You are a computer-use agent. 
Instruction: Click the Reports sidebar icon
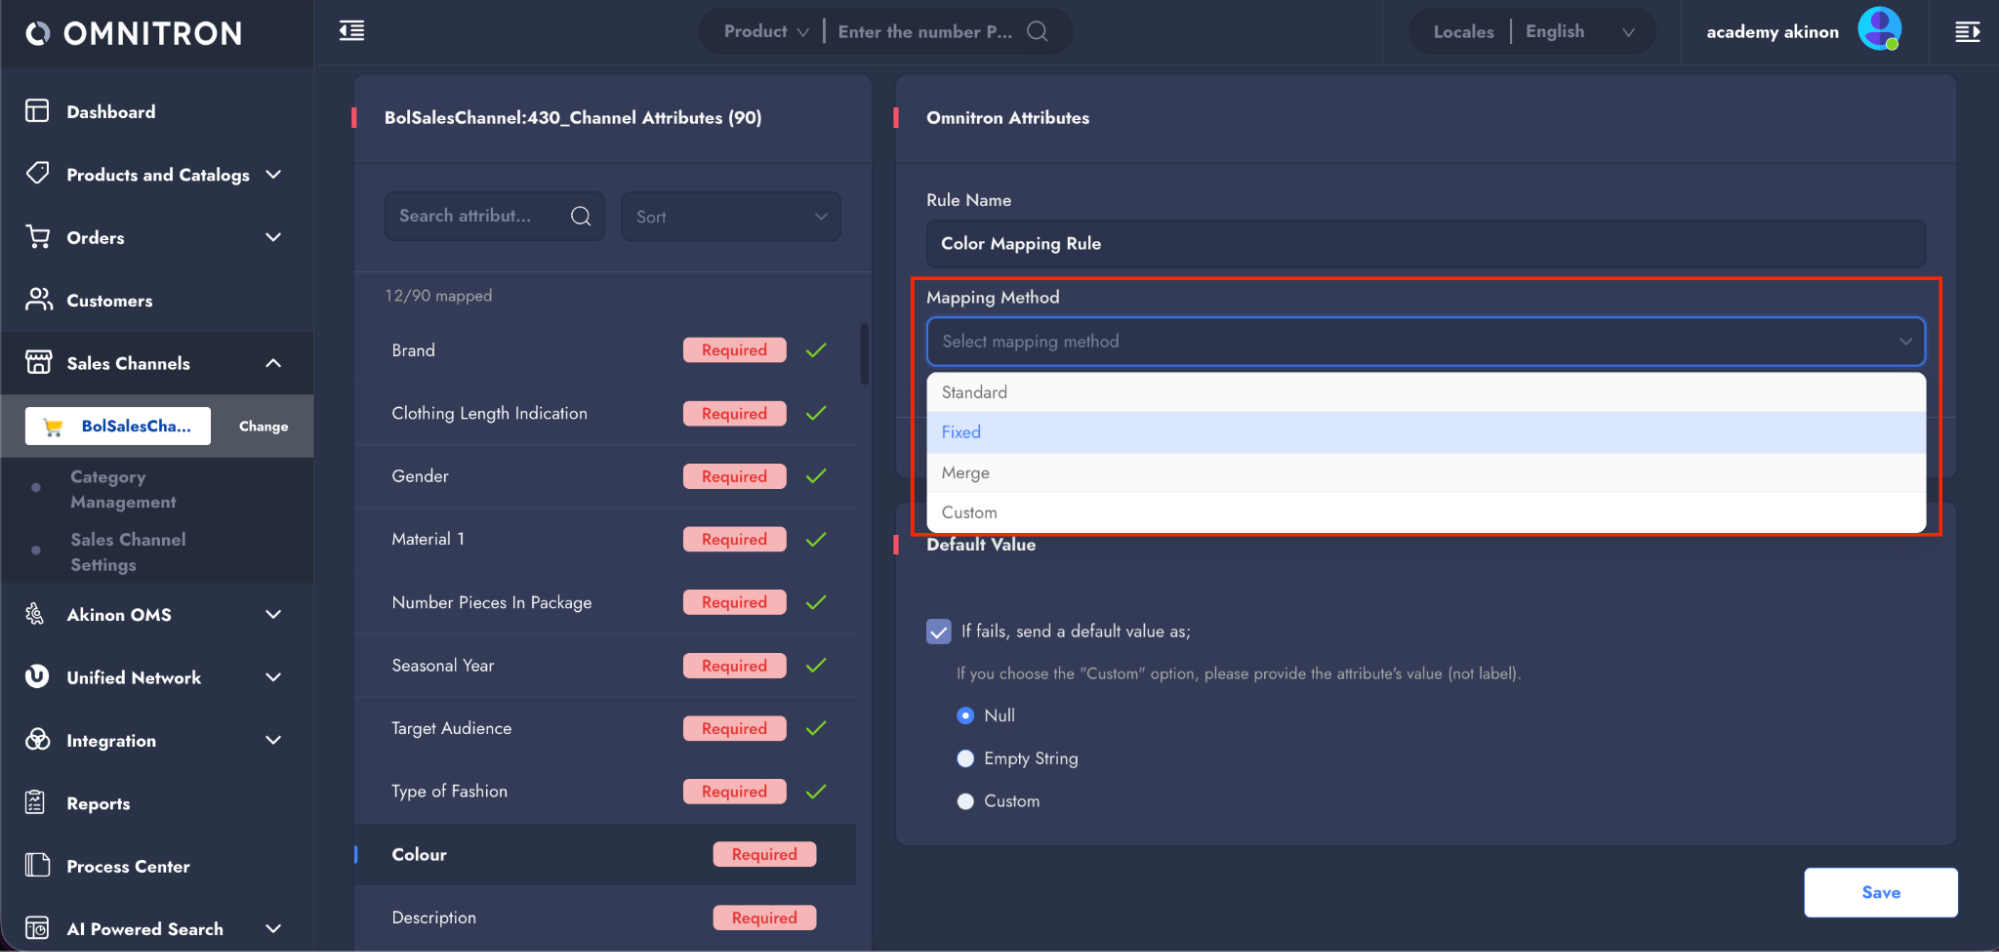coord(36,803)
